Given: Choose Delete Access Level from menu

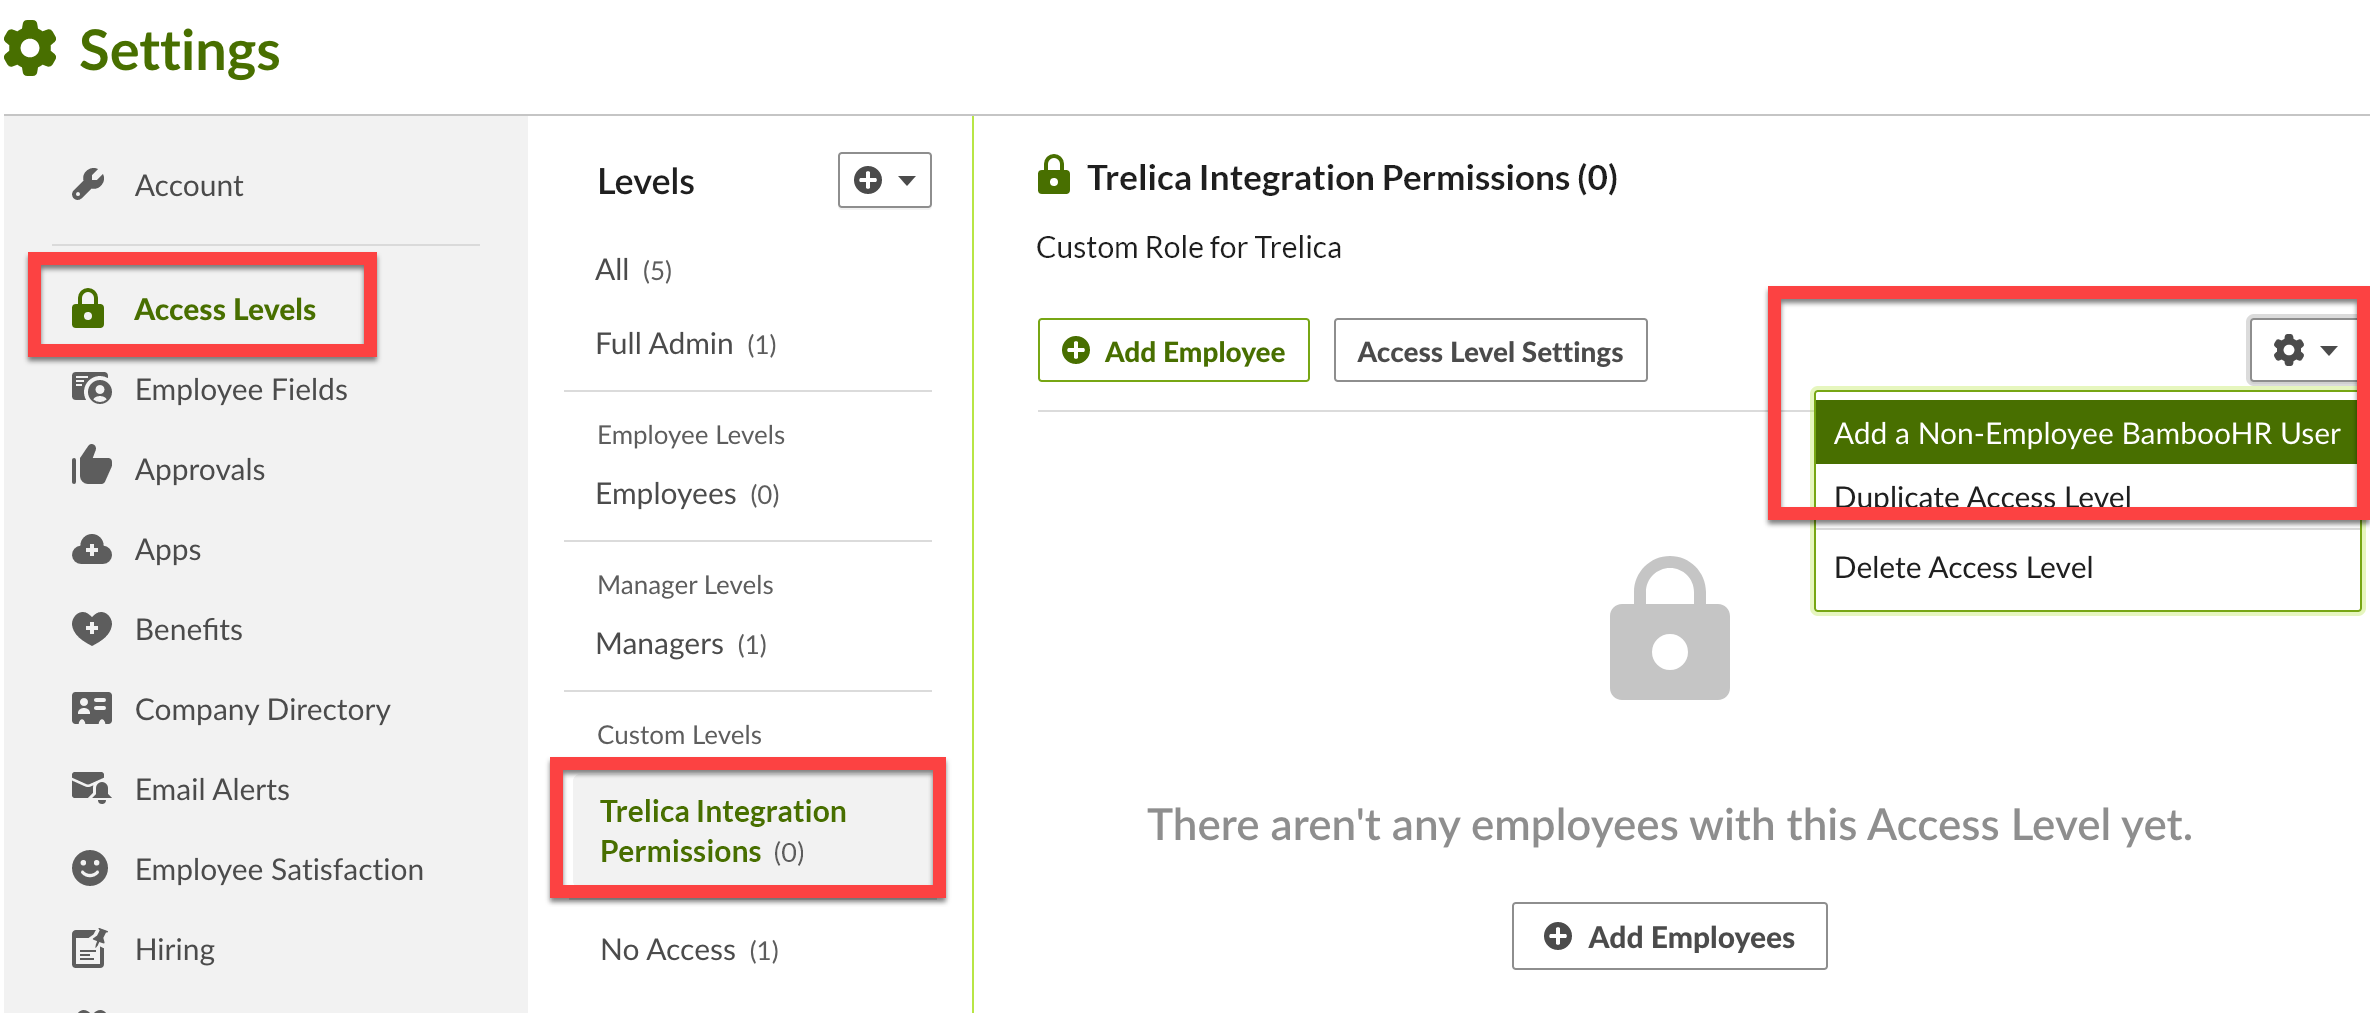Looking at the screenshot, I should [x=2087, y=567].
